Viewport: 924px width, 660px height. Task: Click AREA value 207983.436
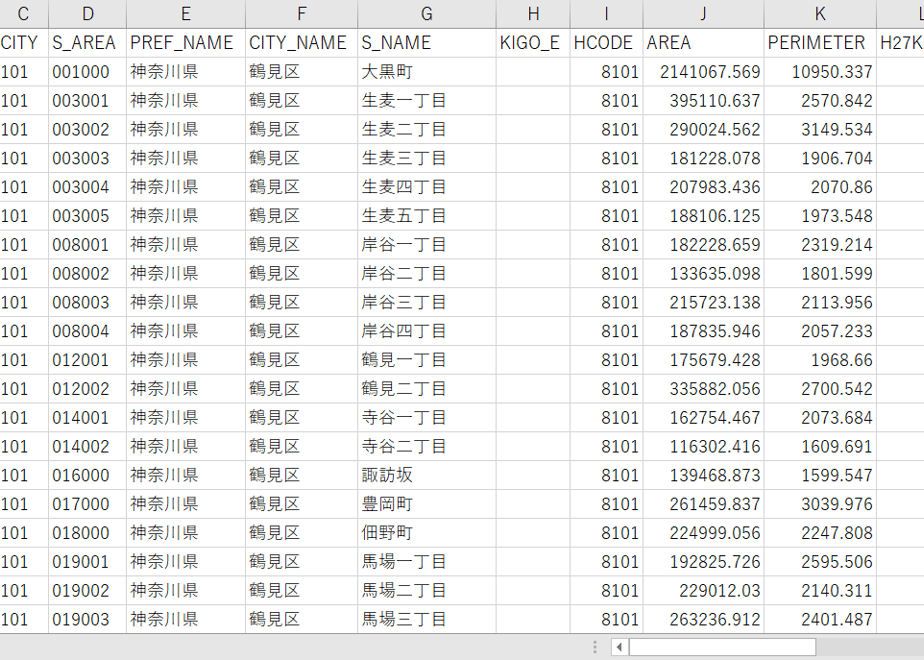coord(704,187)
